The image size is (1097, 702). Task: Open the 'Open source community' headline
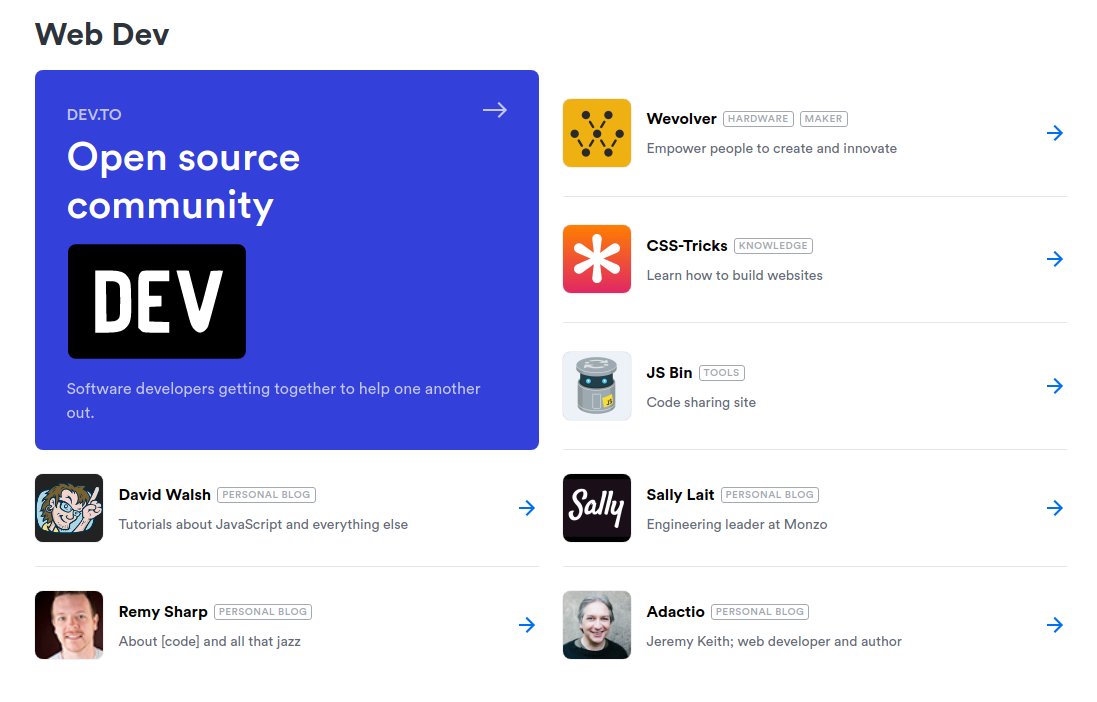point(183,181)
